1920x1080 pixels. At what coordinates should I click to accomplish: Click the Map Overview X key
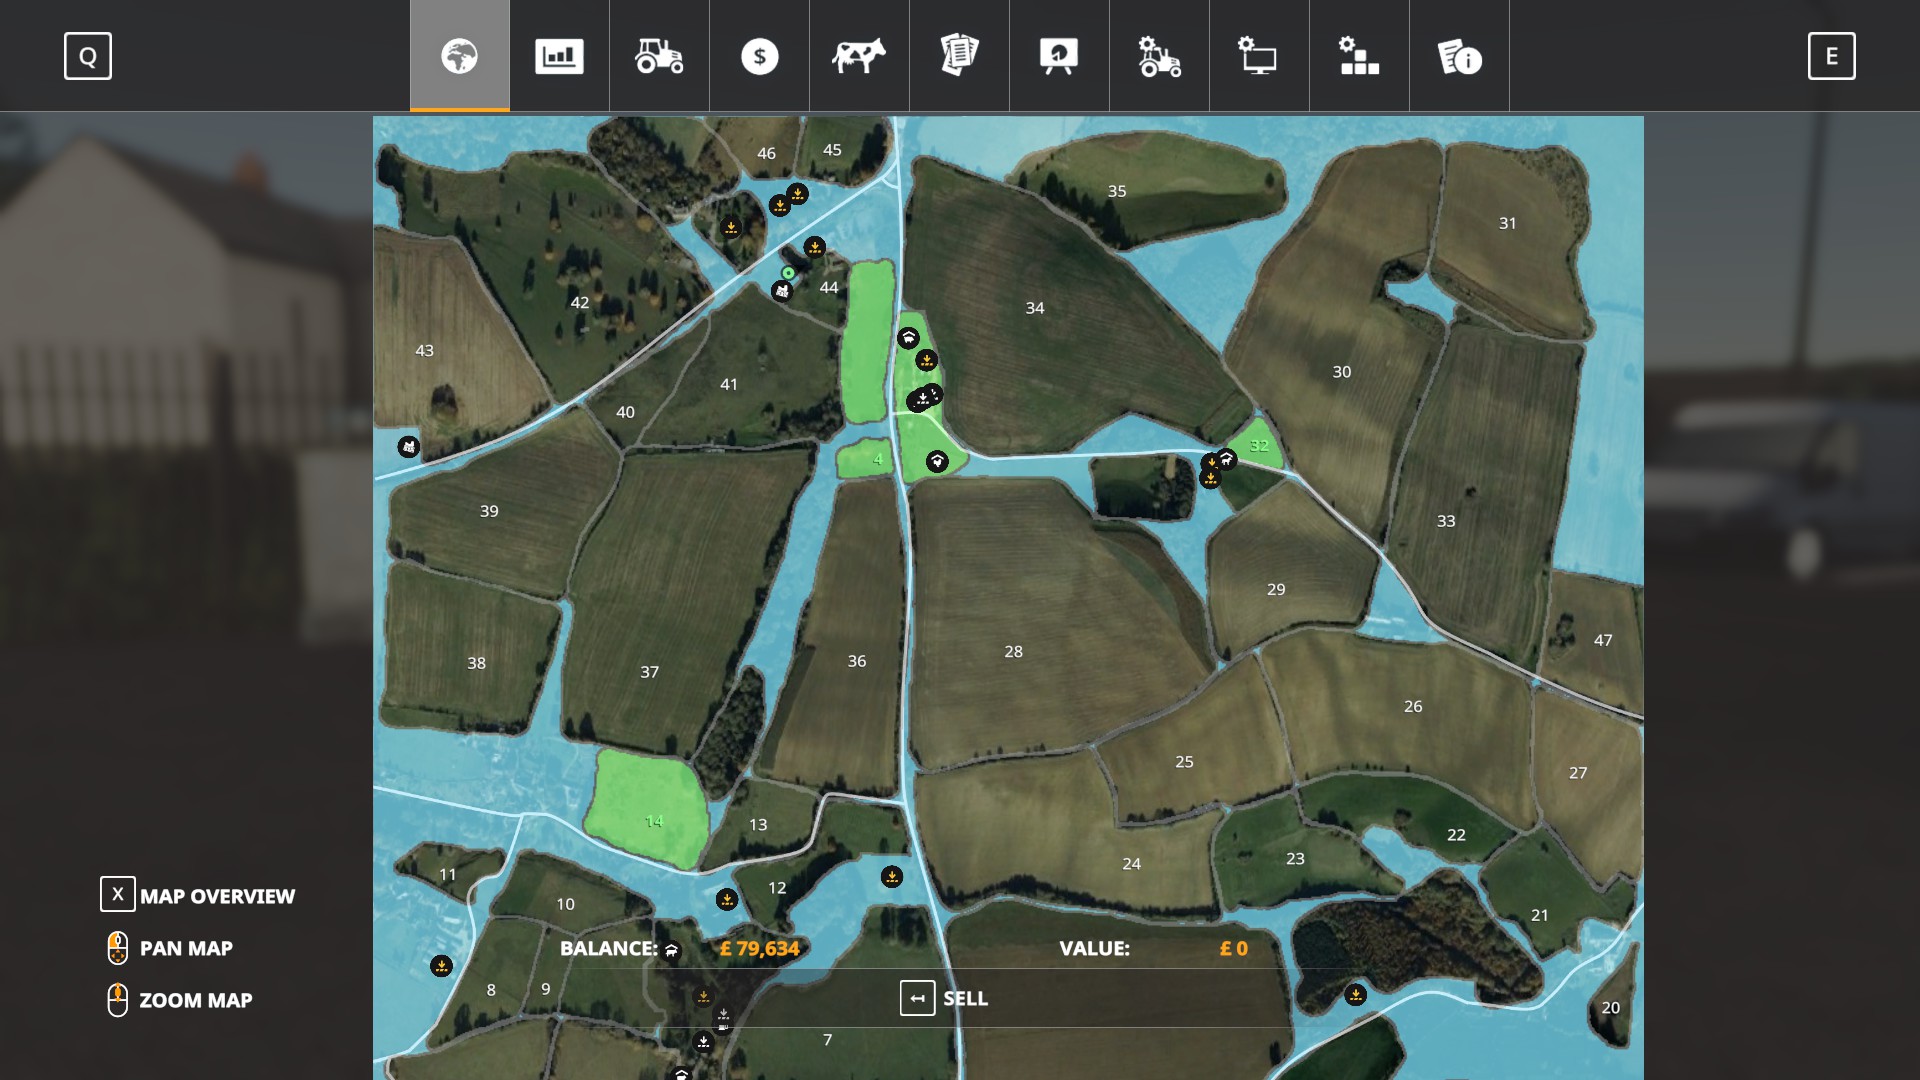click(x=118, y=894)
